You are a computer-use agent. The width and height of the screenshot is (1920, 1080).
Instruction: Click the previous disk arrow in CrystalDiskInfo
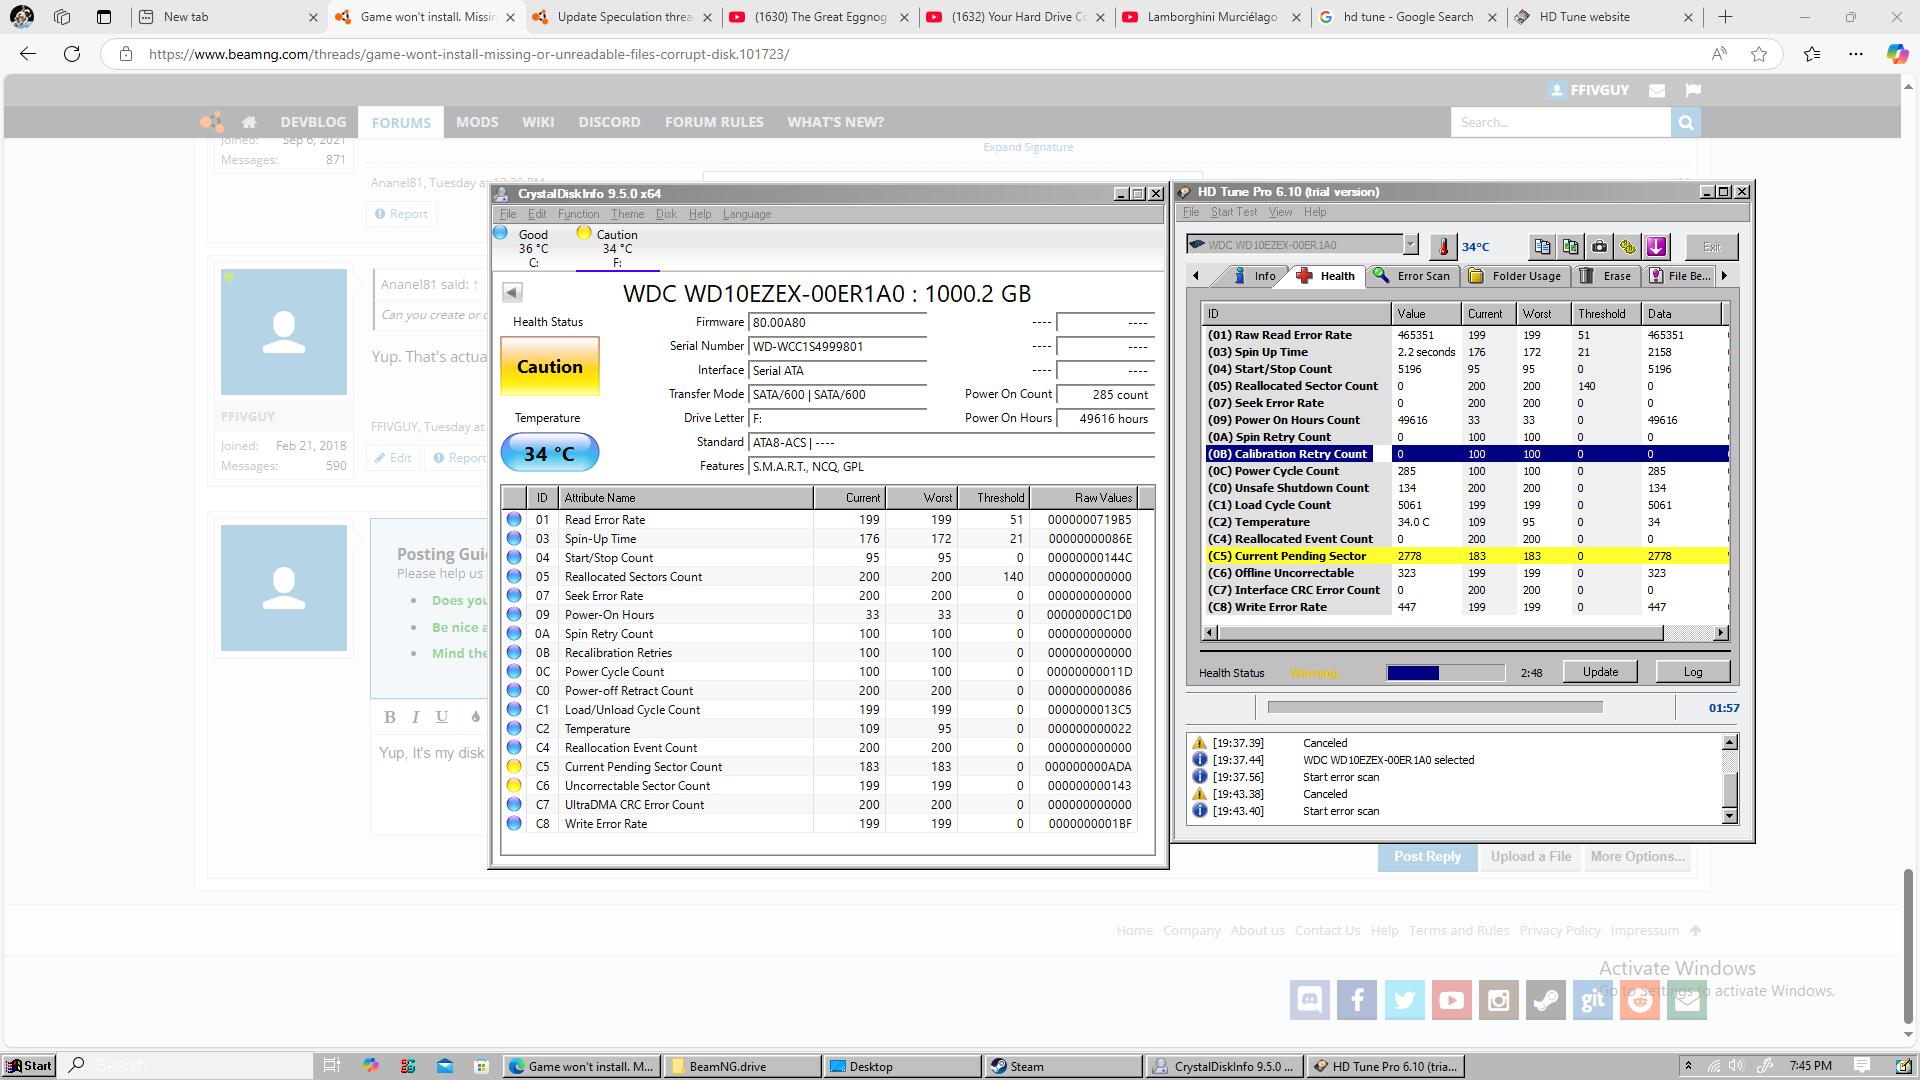[x=512, y=293]
